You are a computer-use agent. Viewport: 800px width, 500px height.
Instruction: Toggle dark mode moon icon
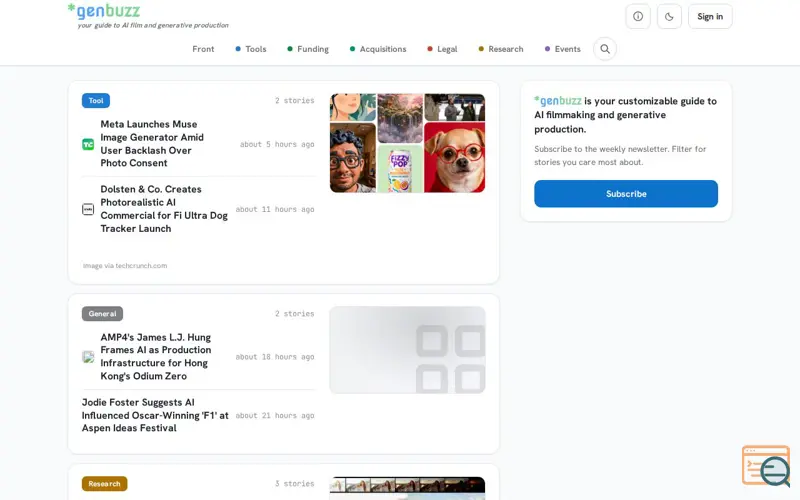pyautogui.click(x=669, y=16)
